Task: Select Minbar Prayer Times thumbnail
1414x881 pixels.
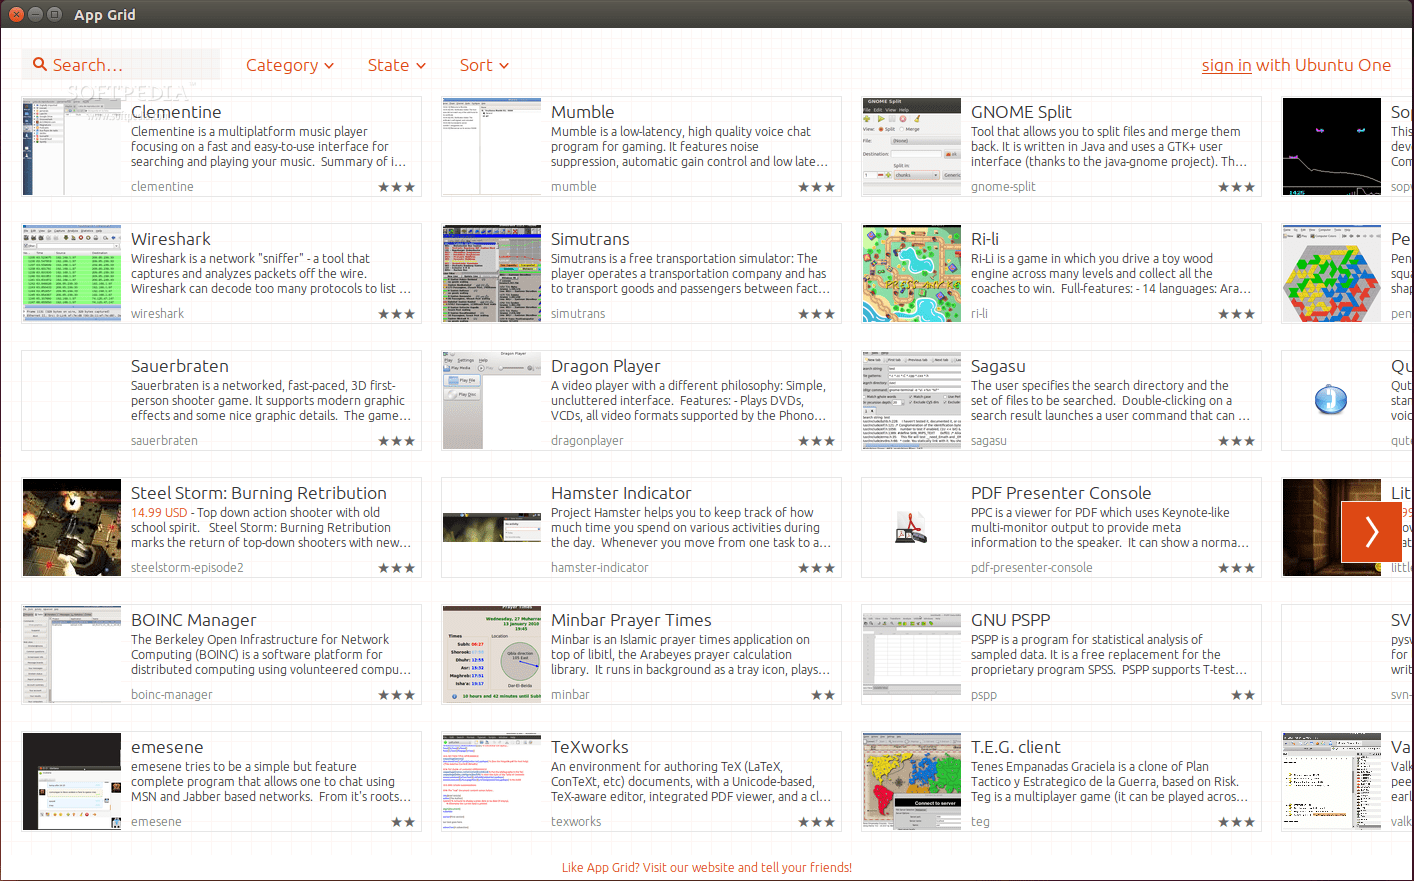Action: tap(492, 654)
